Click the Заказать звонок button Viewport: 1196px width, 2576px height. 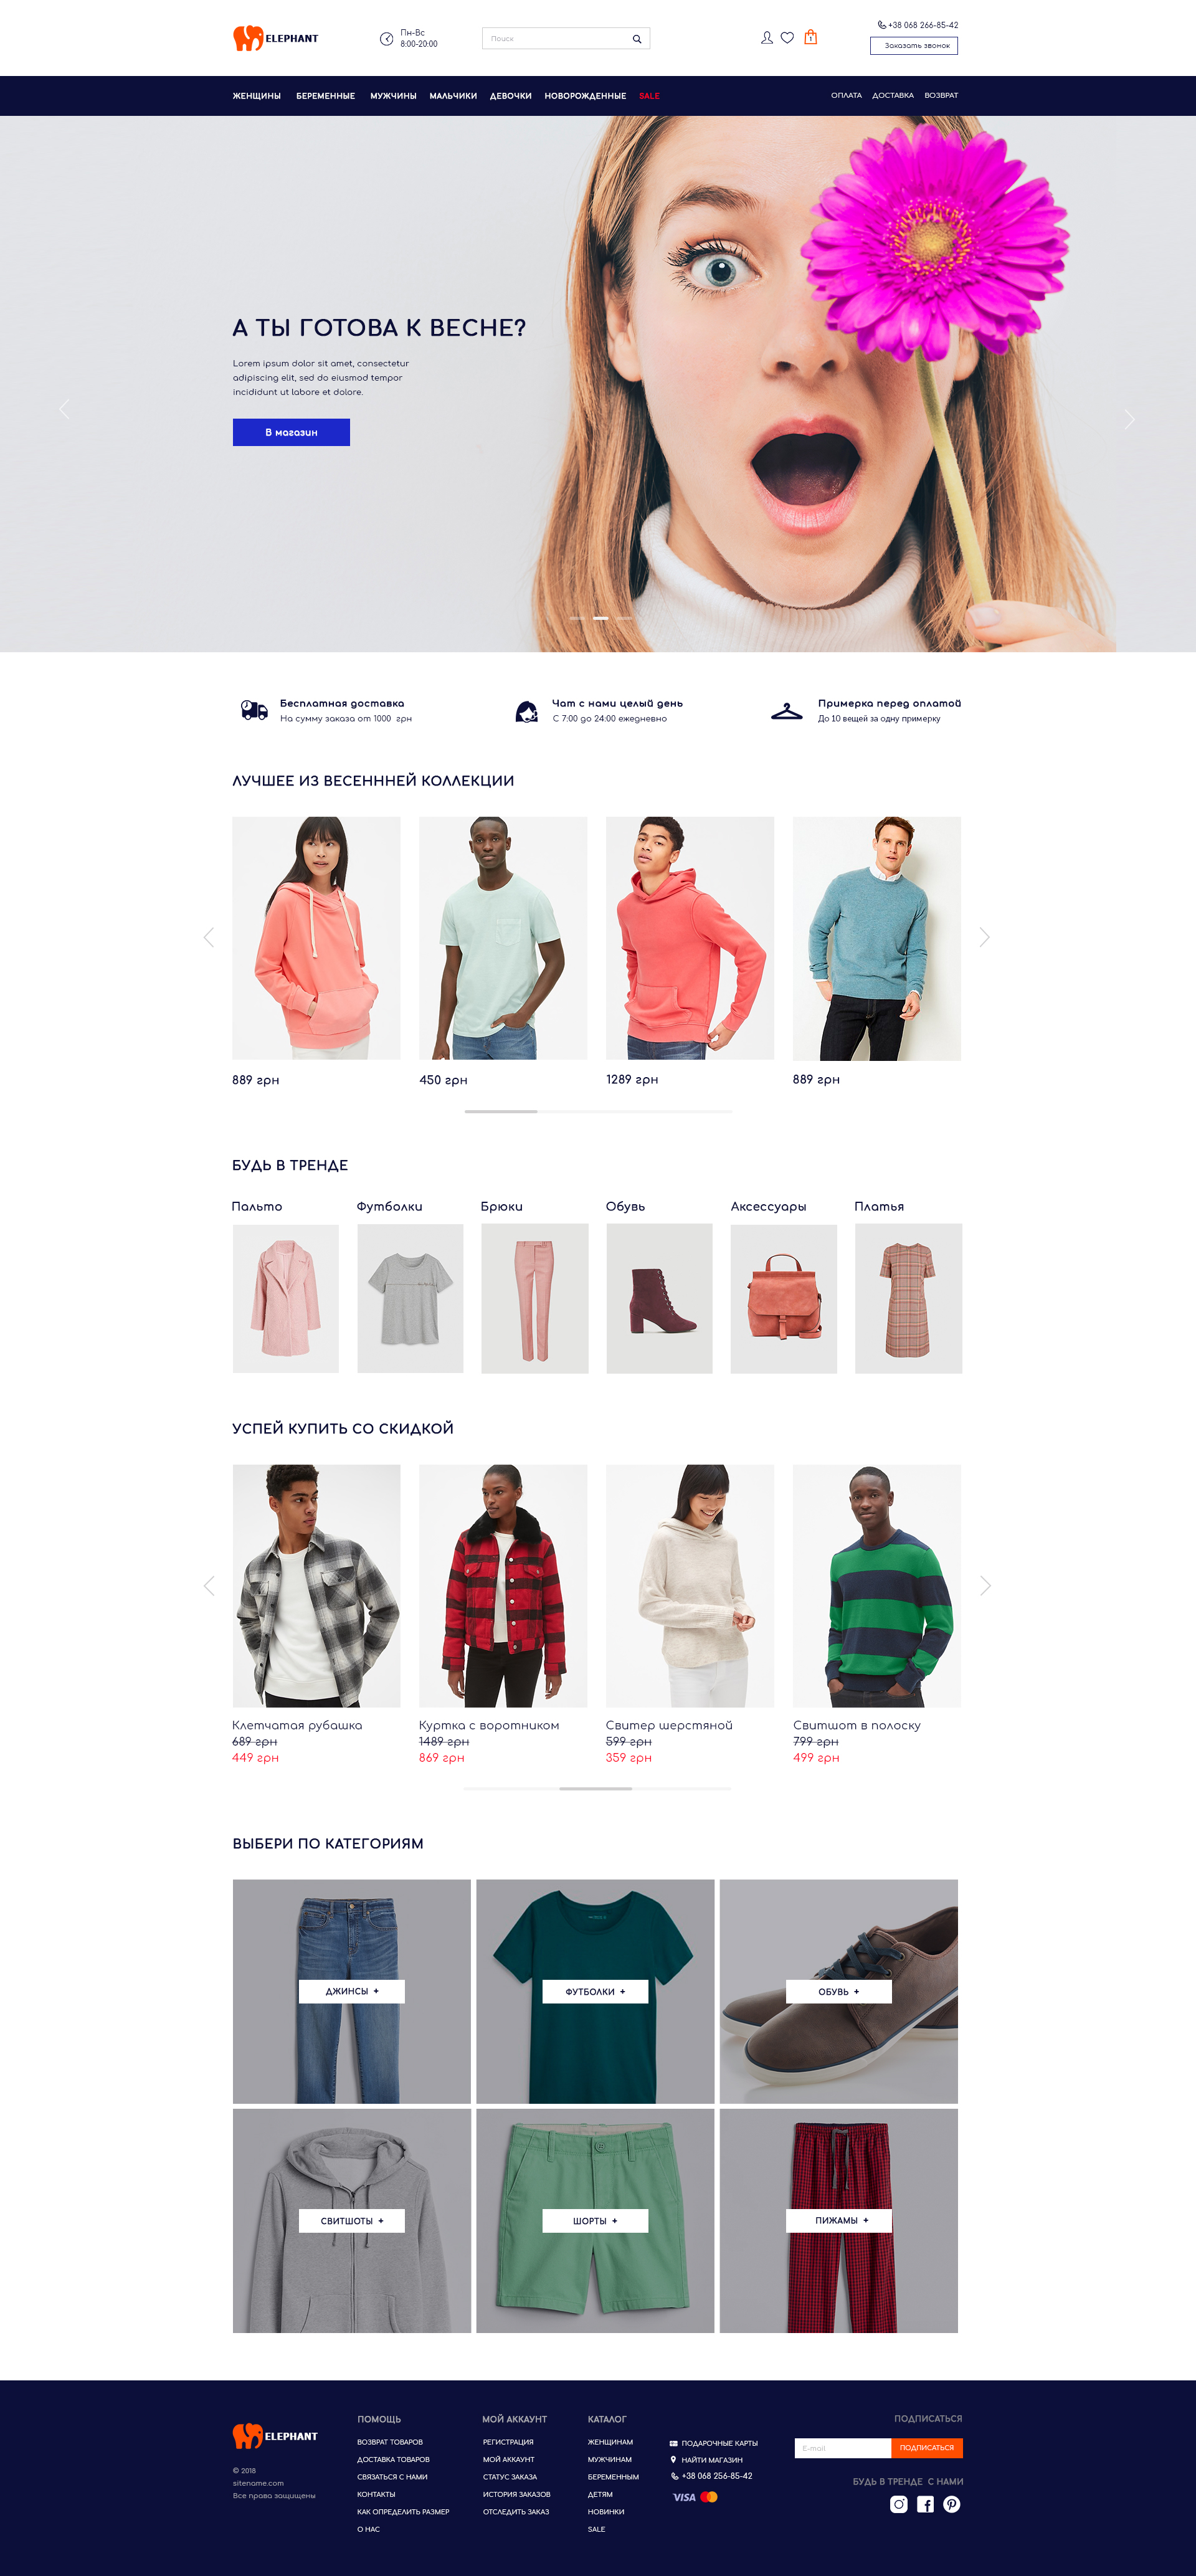914,46
